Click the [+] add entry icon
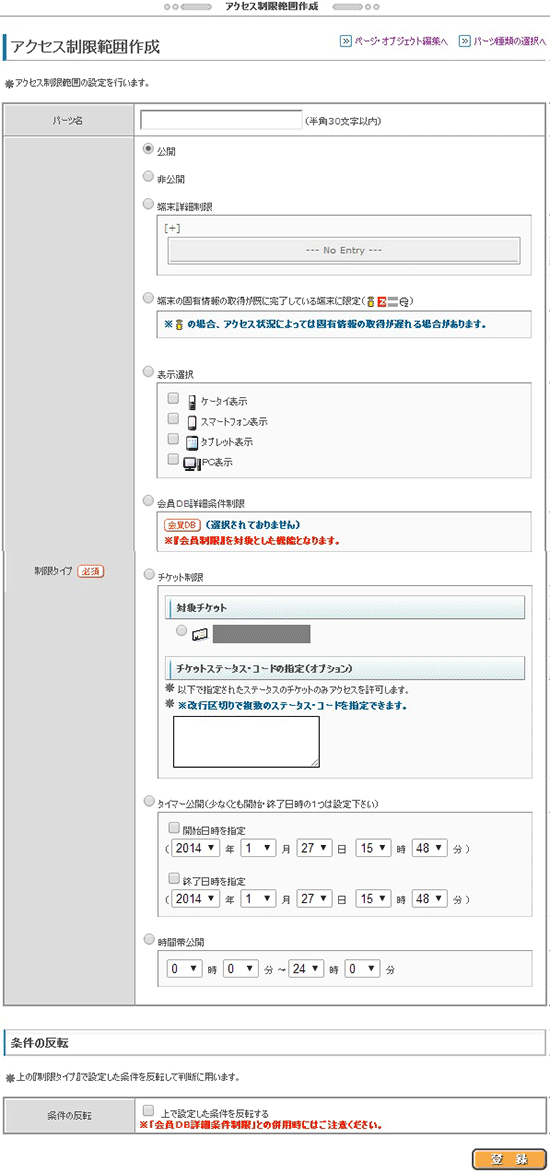This screenshot has height=1174, width=550. pos(172,228)
